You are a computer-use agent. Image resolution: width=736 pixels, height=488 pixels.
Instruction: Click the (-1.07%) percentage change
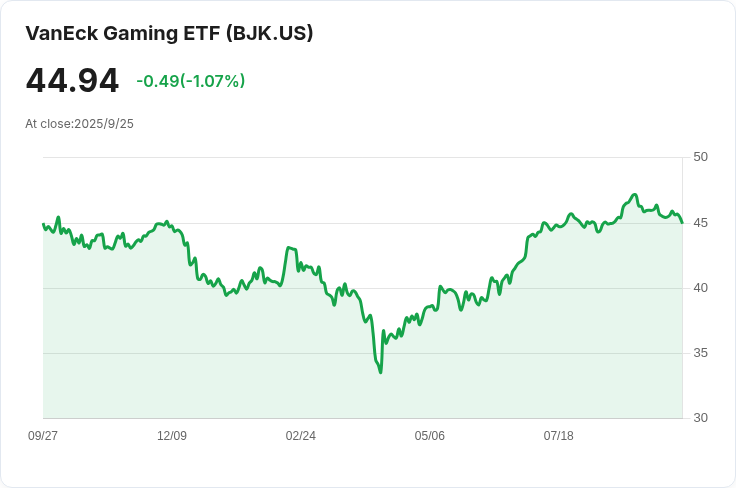point(213,81)
